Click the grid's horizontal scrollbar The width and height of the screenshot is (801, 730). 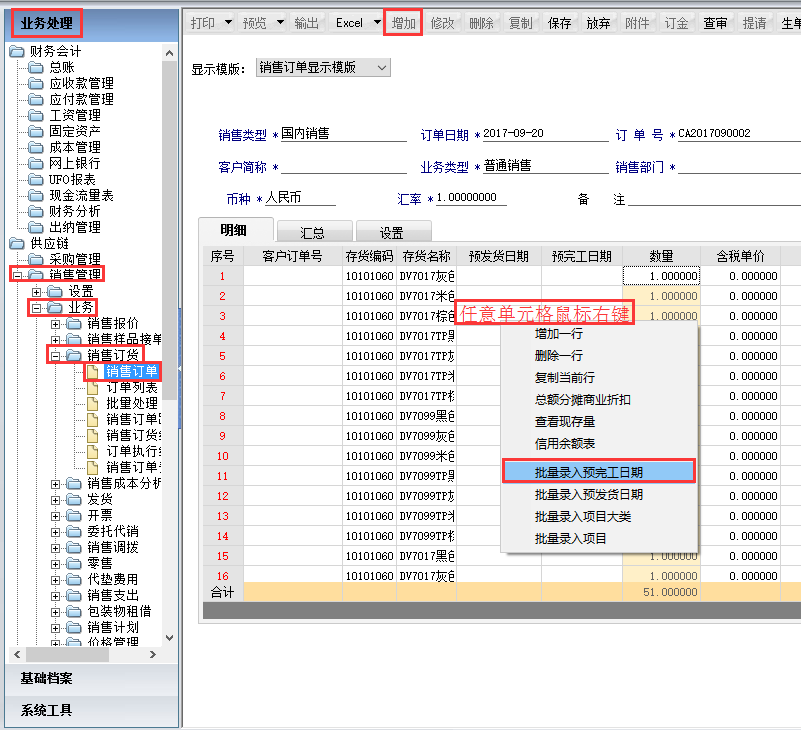pos(500,611)
